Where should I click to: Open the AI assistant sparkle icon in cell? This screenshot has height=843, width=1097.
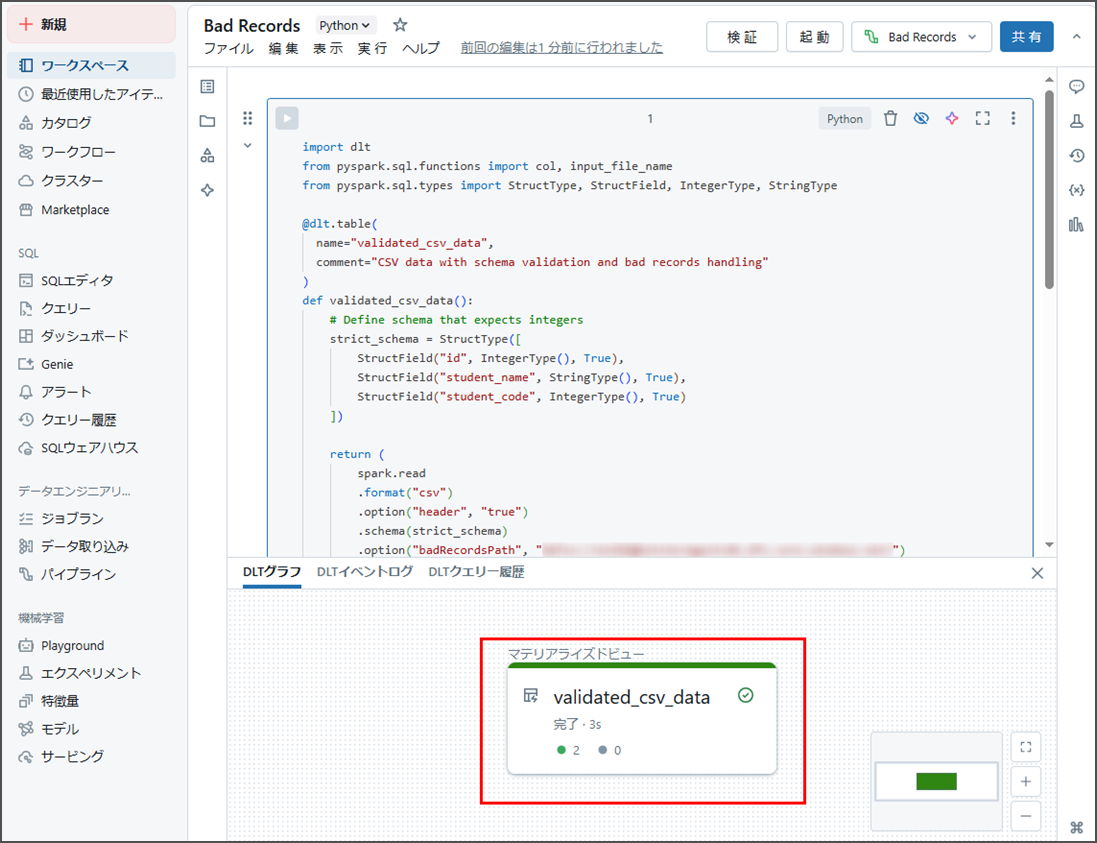952,118
